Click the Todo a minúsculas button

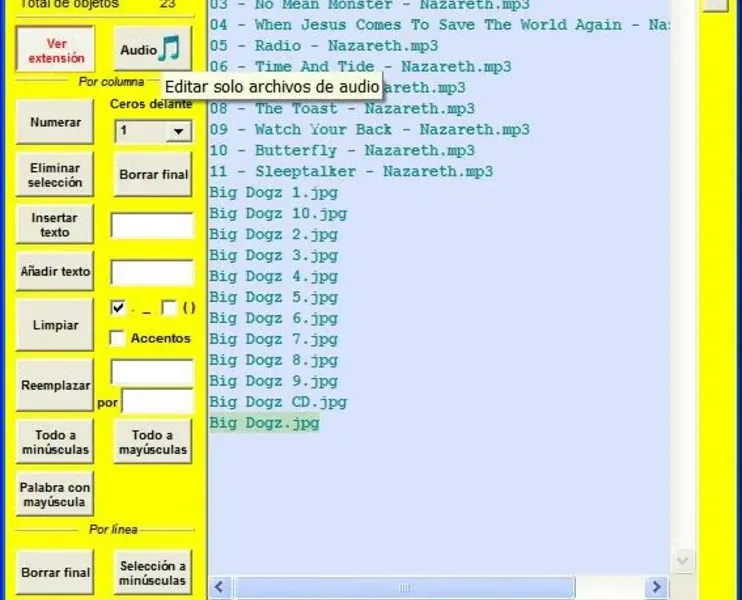coord(55,442)
